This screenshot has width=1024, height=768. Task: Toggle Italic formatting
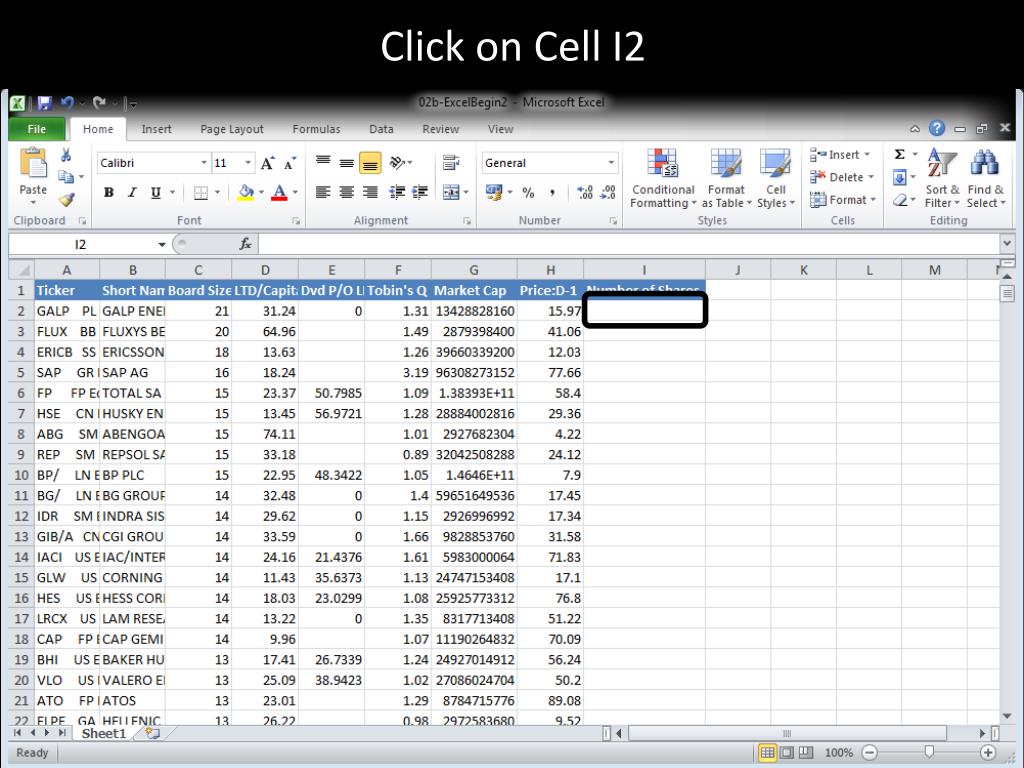coord(132,193)
